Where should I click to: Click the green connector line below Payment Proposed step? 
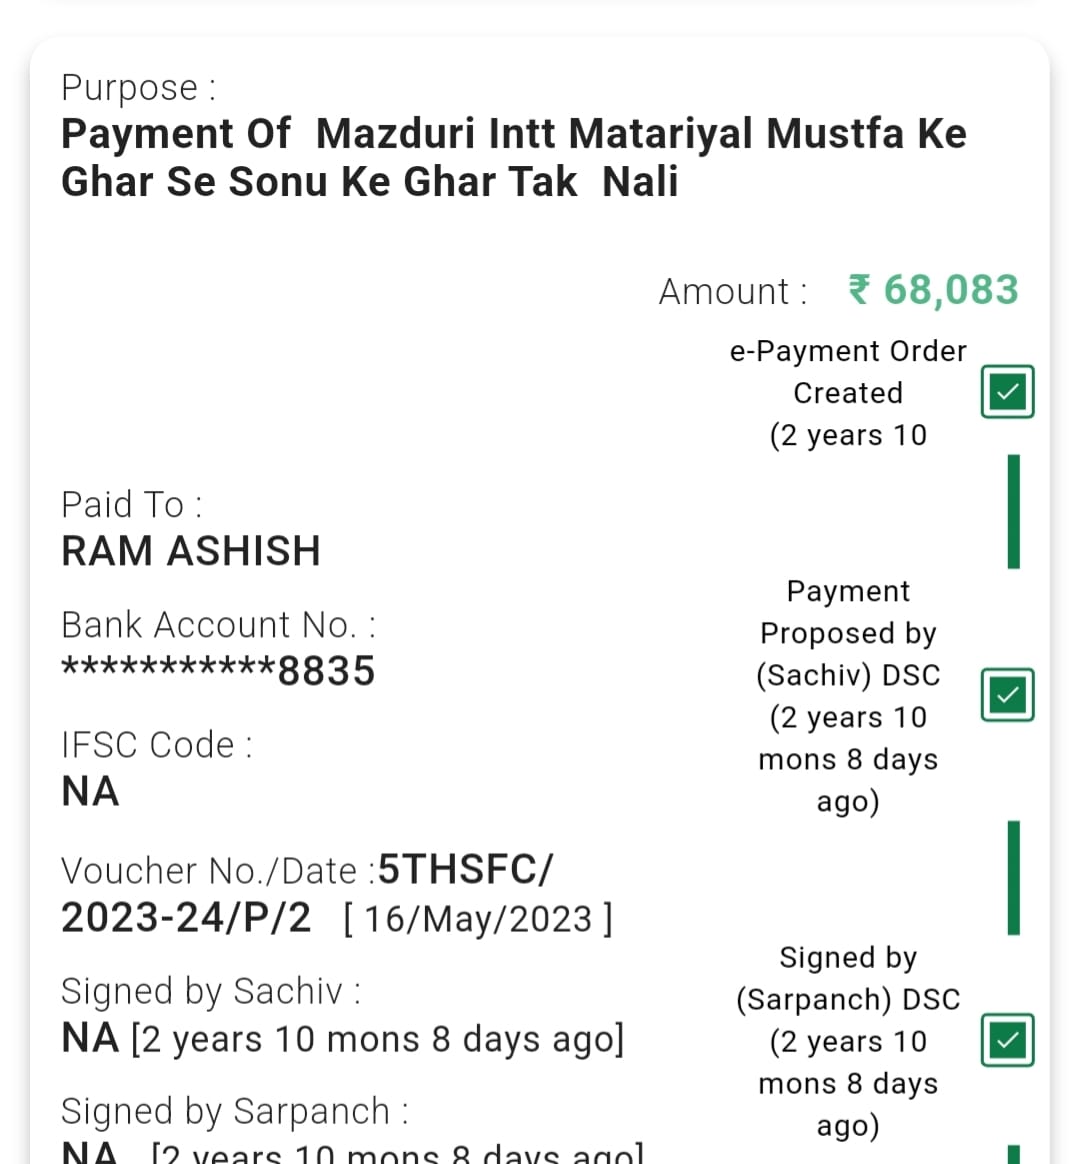[1013, 878]
